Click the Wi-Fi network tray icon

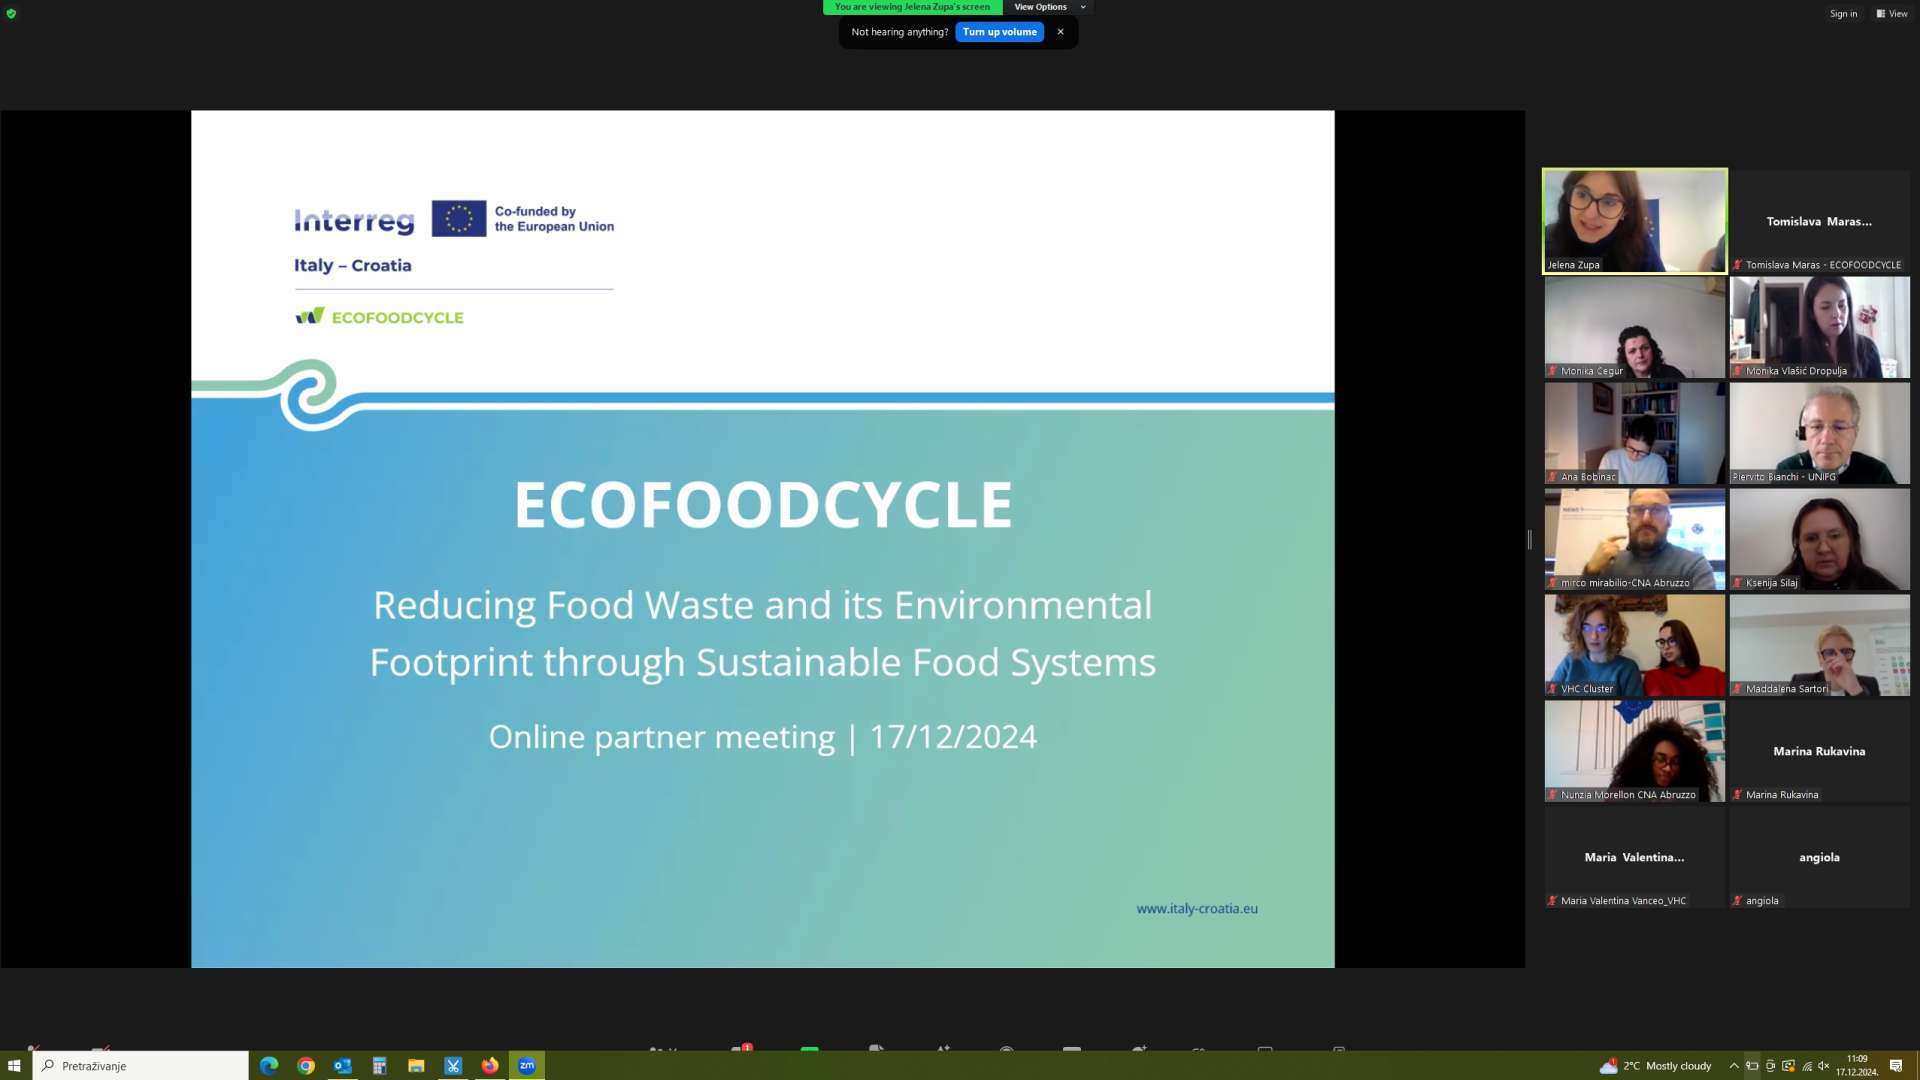[x=1807, y=1066]
